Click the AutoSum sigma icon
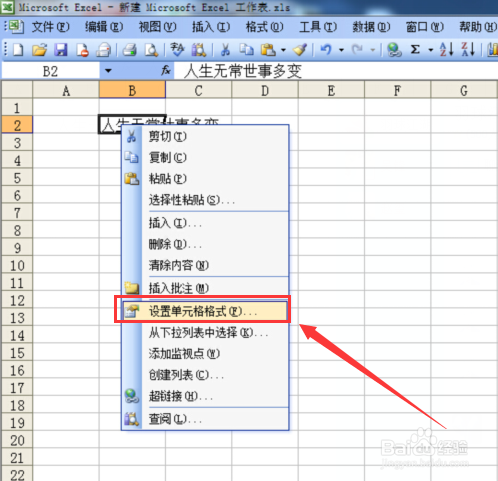Screen dimensions: 498x481 tap(415, 50)
